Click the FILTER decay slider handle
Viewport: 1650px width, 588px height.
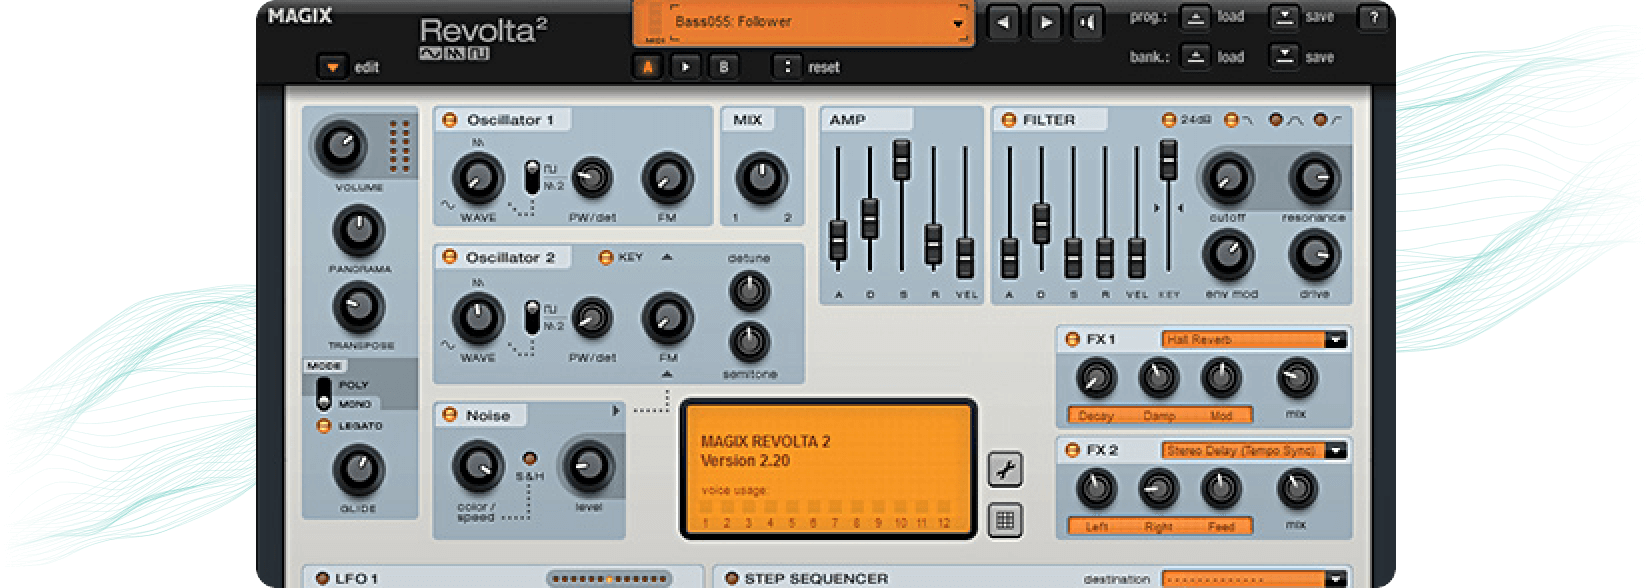click(1041, 224)
